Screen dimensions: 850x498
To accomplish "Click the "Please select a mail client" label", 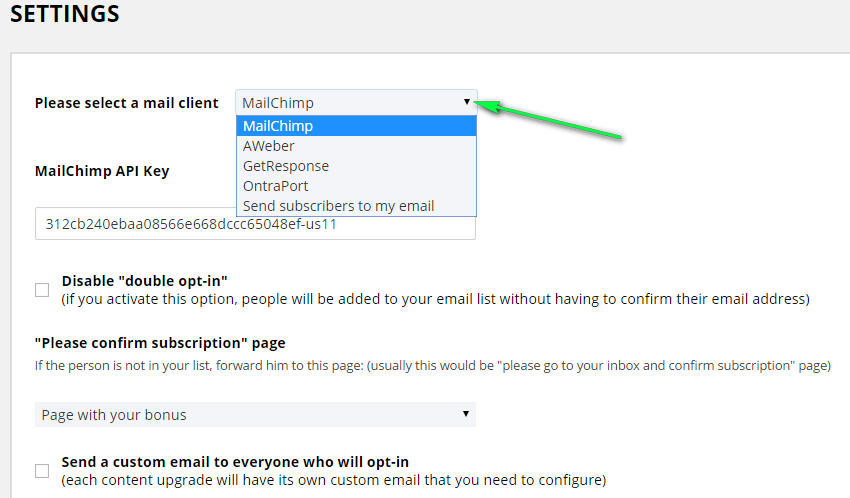I will [126, 103].
